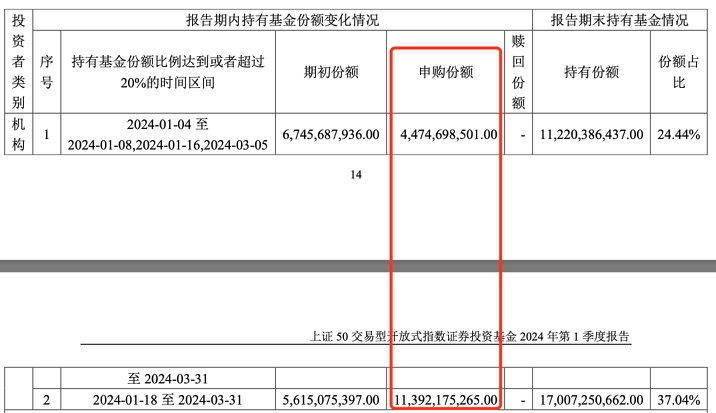Viewport: 716px width, 413px height.
Task: Click percentage 37.04%
Action: 679,400
